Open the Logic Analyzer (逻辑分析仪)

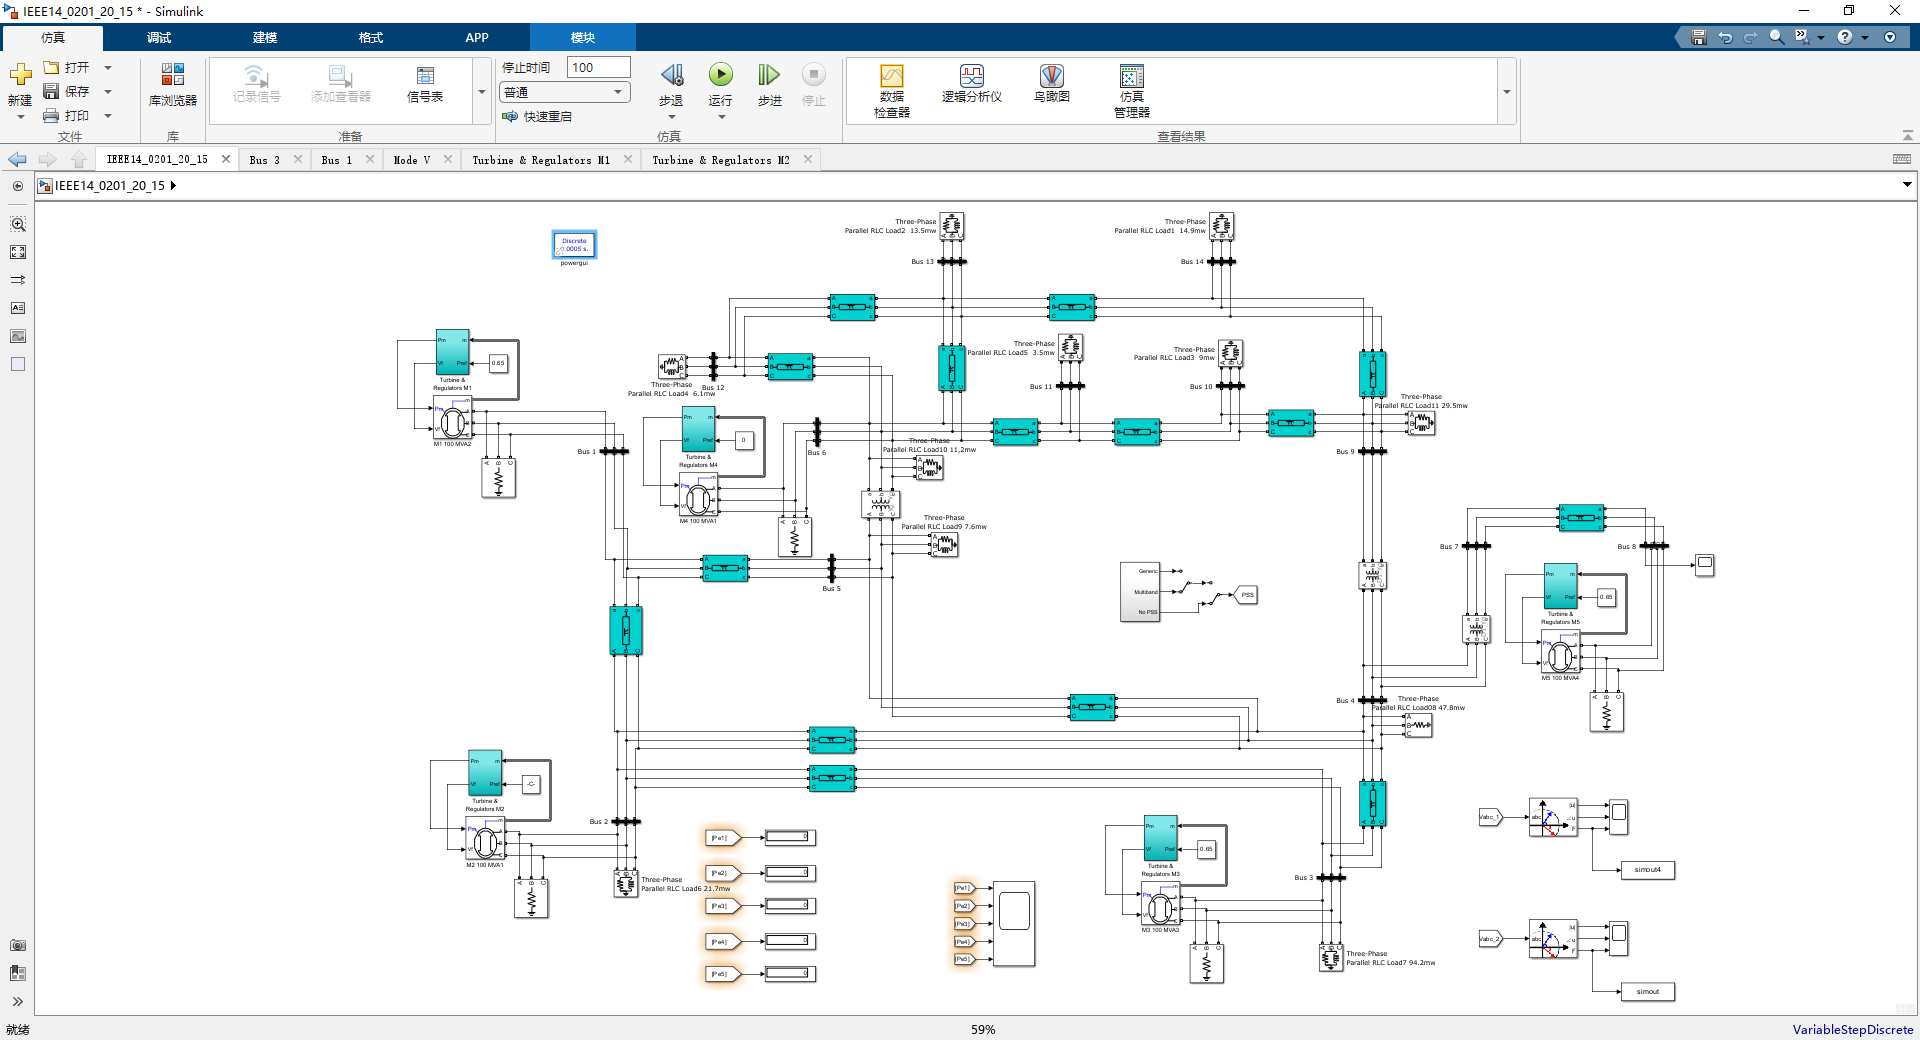972,84
